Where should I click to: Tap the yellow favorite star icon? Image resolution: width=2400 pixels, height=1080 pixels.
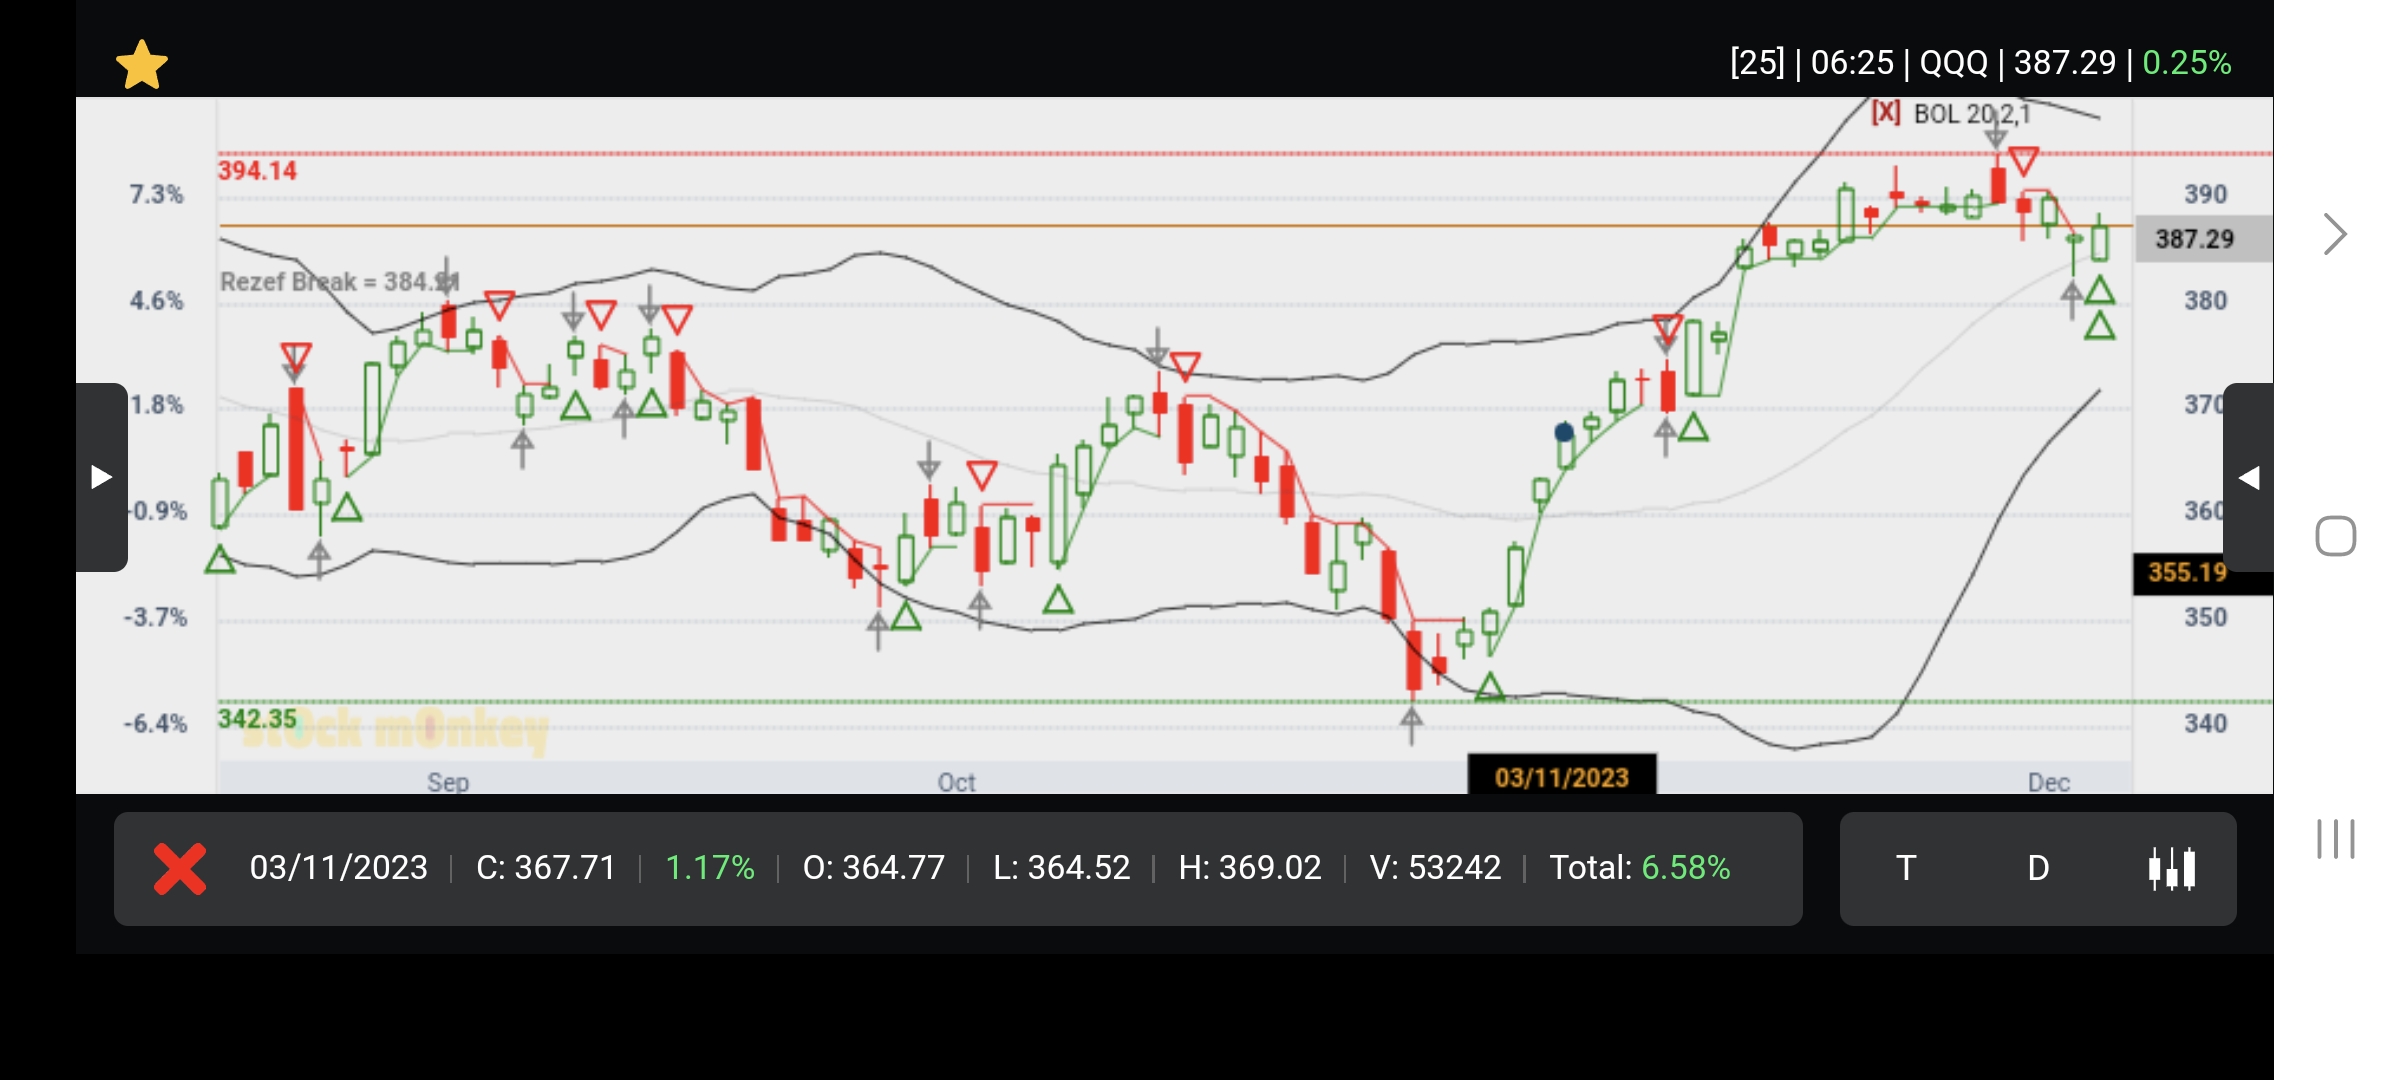142,65
